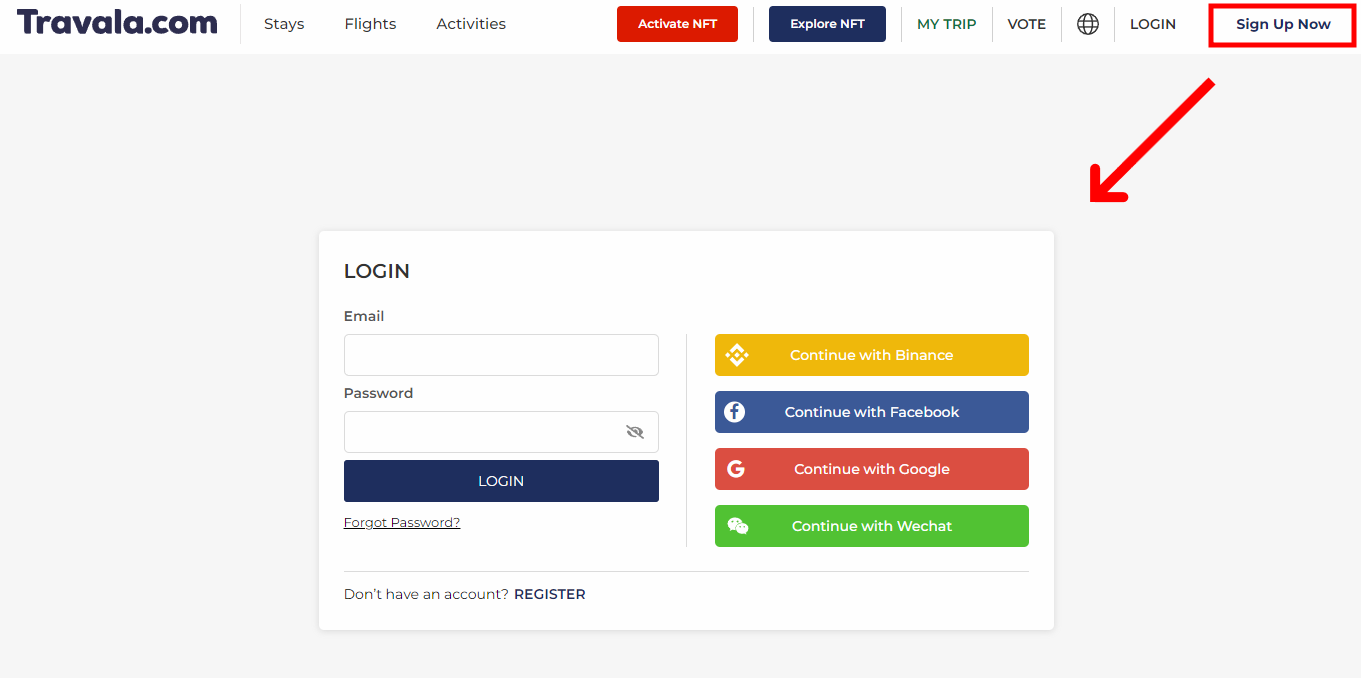Open the Flights menu

tap(370, 24)
